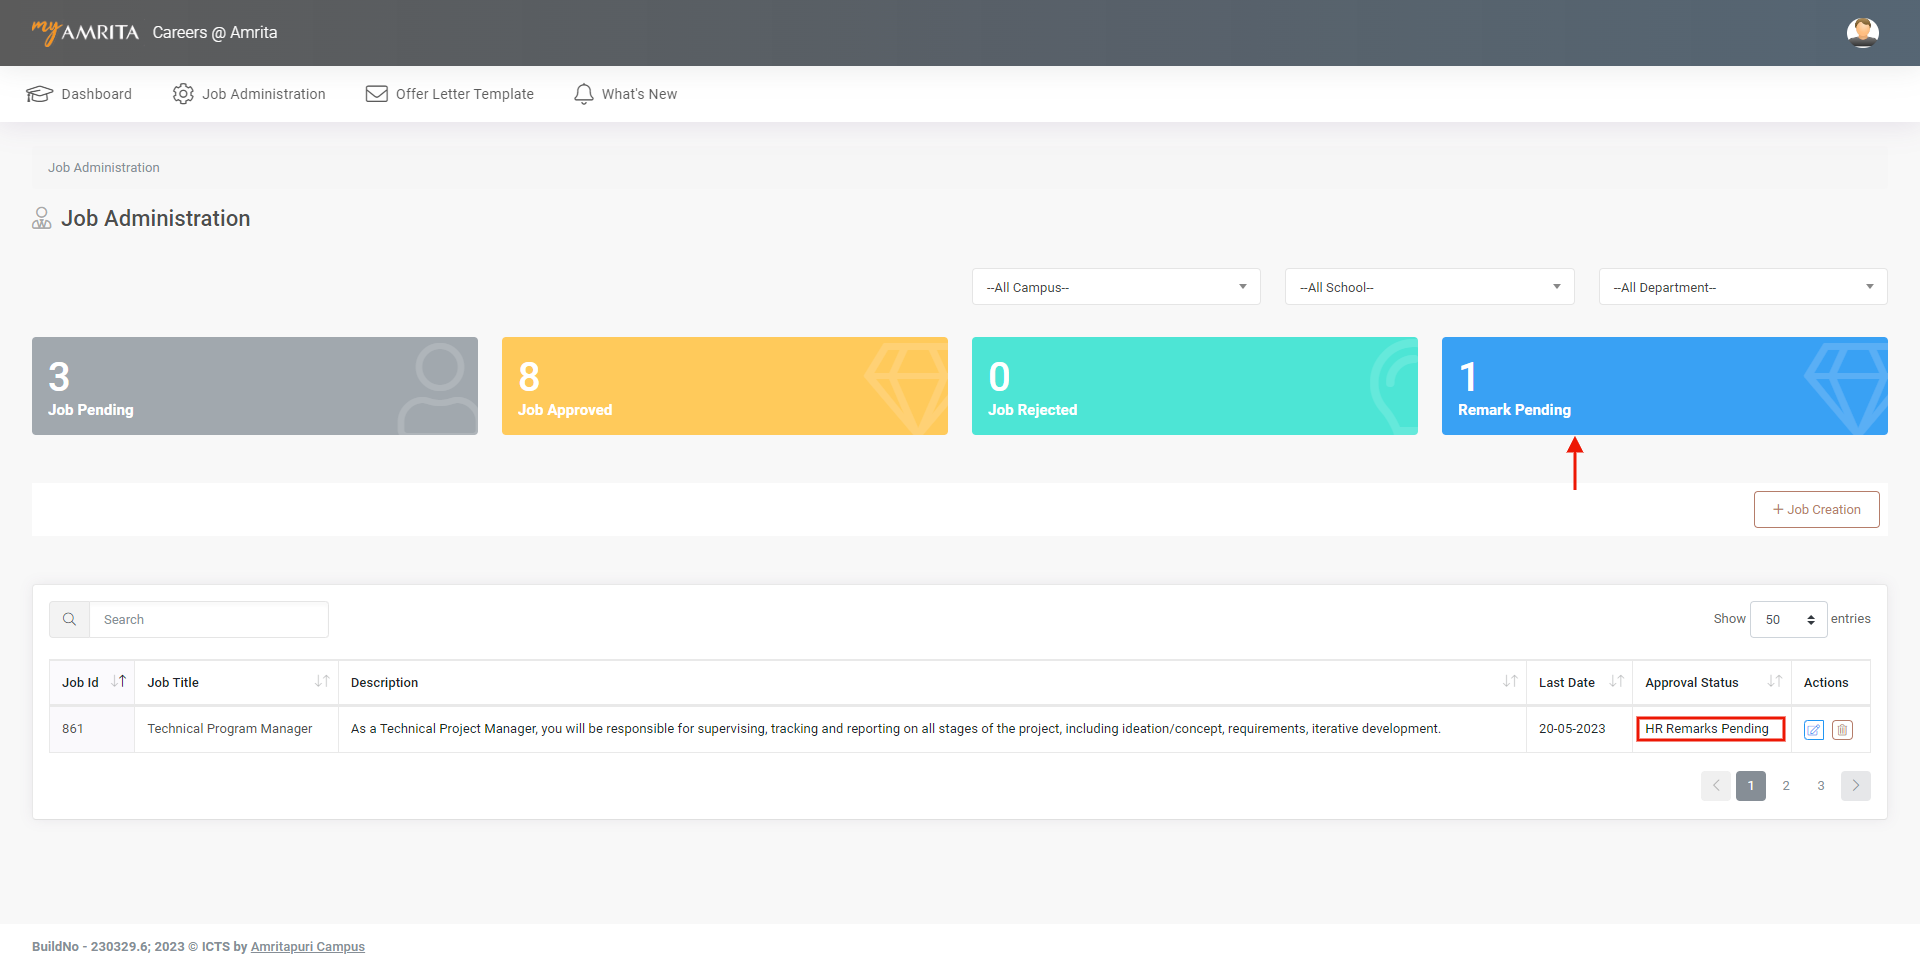The height and width of the screenshot is (969, 1920).
Task: Sort table by Job Title arrows
Action: 322,682
